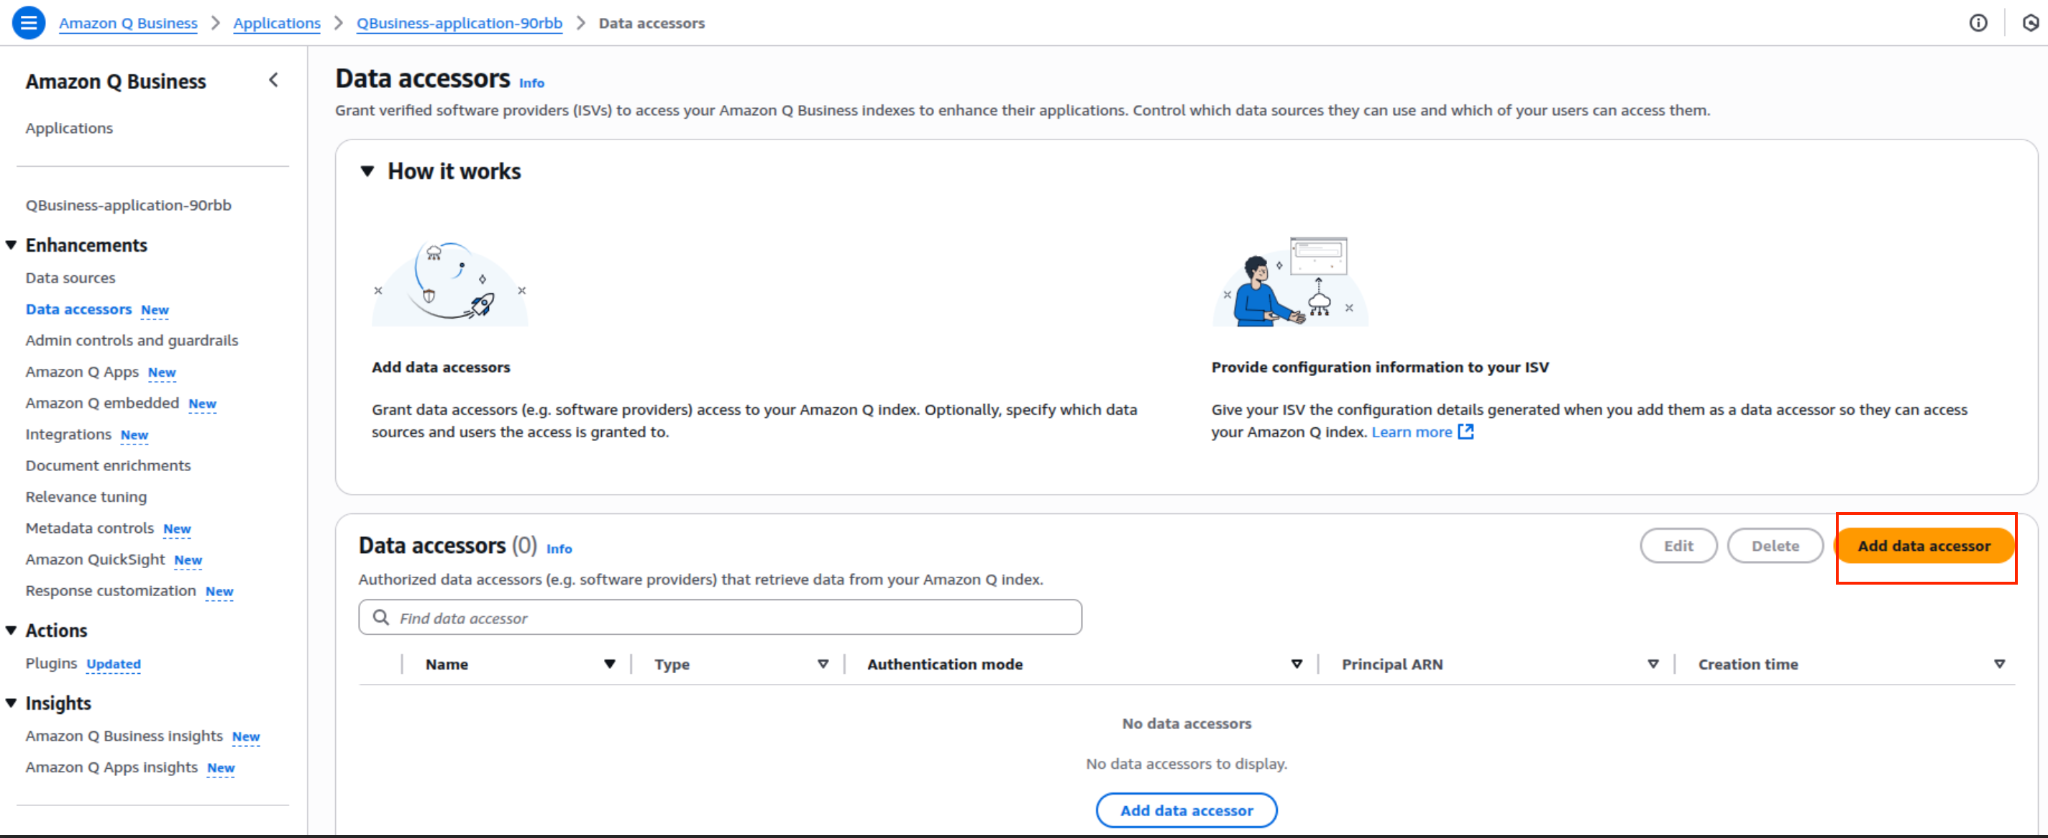Select Data accessors in sidebar
This screenshot has height=838, width=2048.
pyautogui.click(x=79, y=309)
